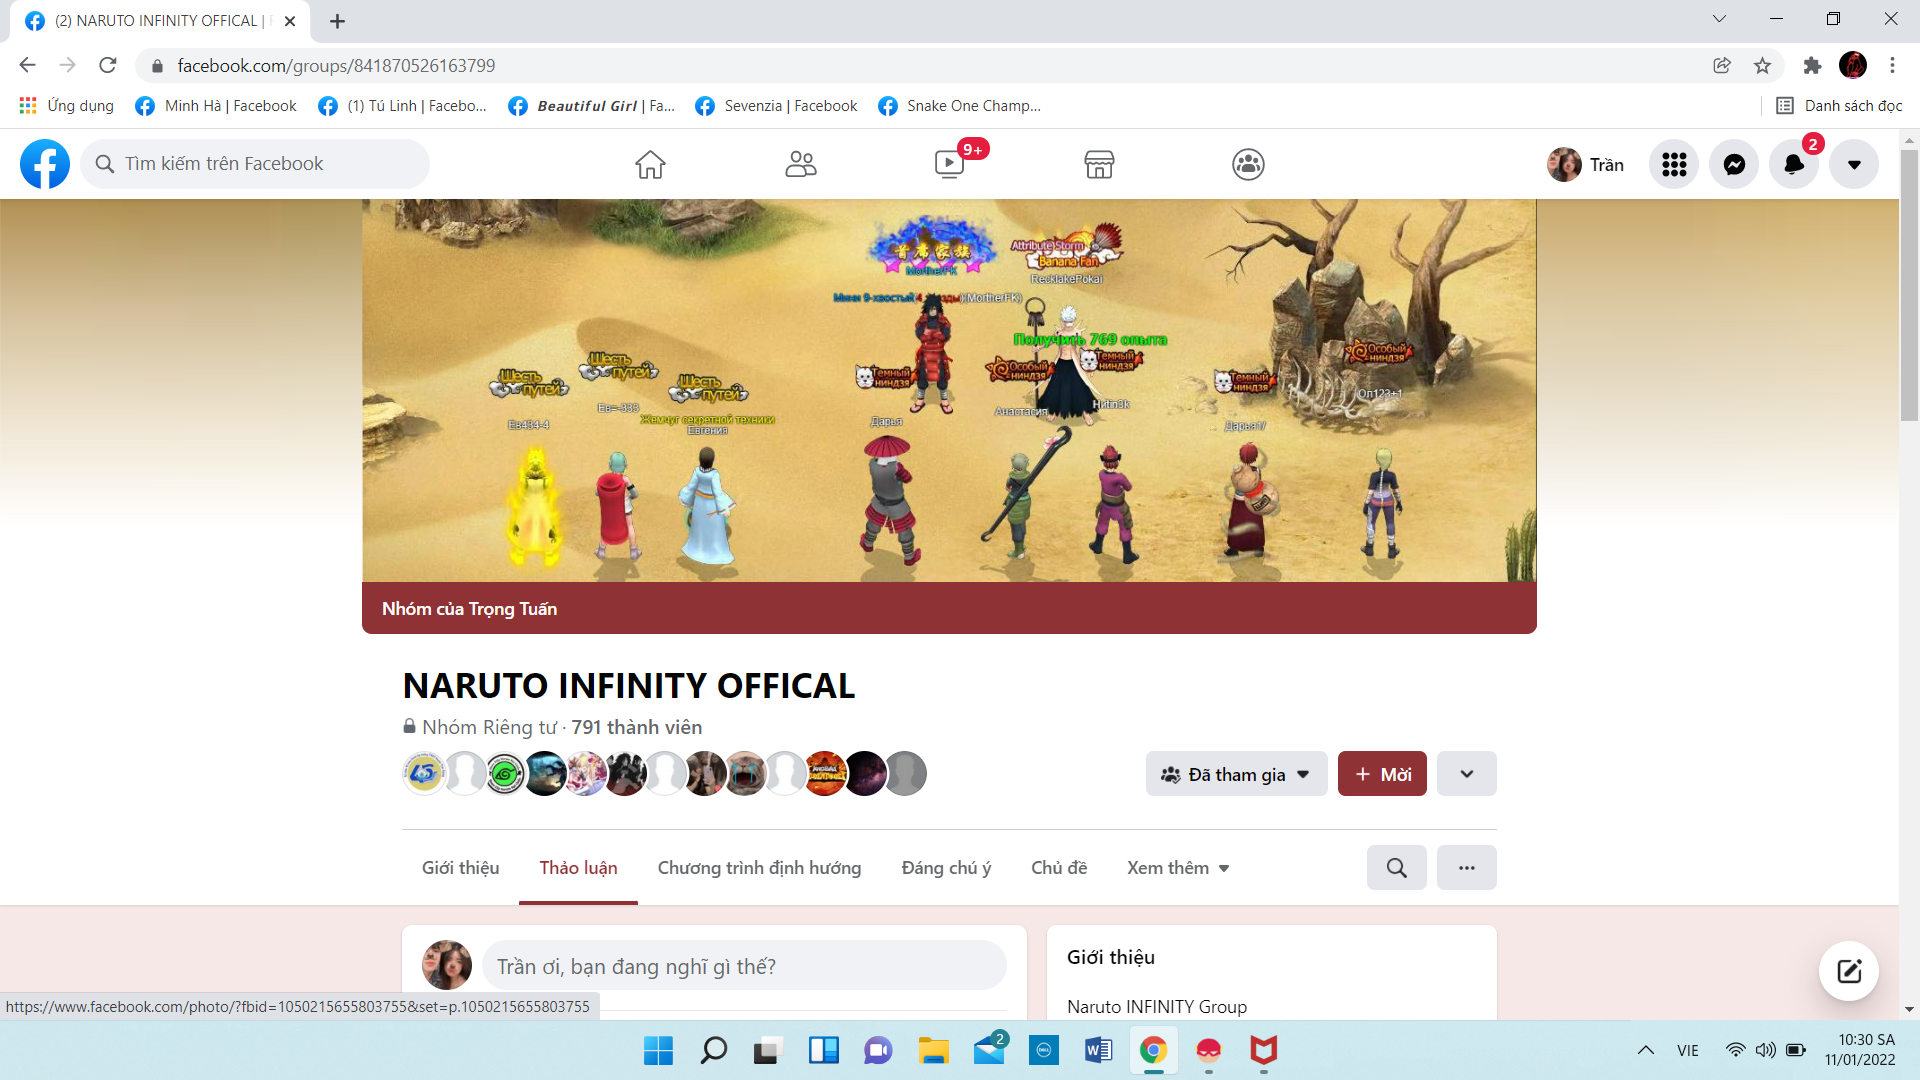
Task: Open Word from the taskbar
Action: (x=1098, y=1050)
